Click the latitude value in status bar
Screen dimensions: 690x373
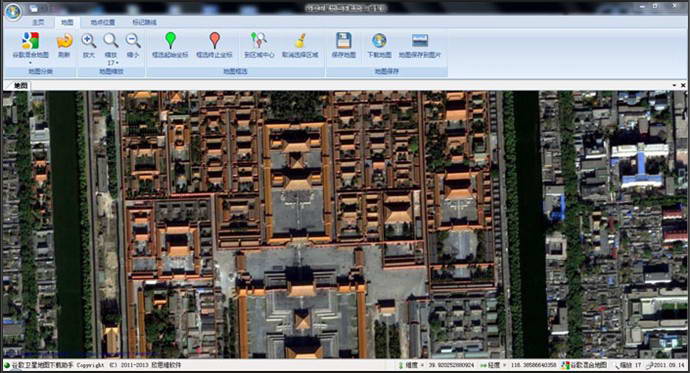point(451,365)
